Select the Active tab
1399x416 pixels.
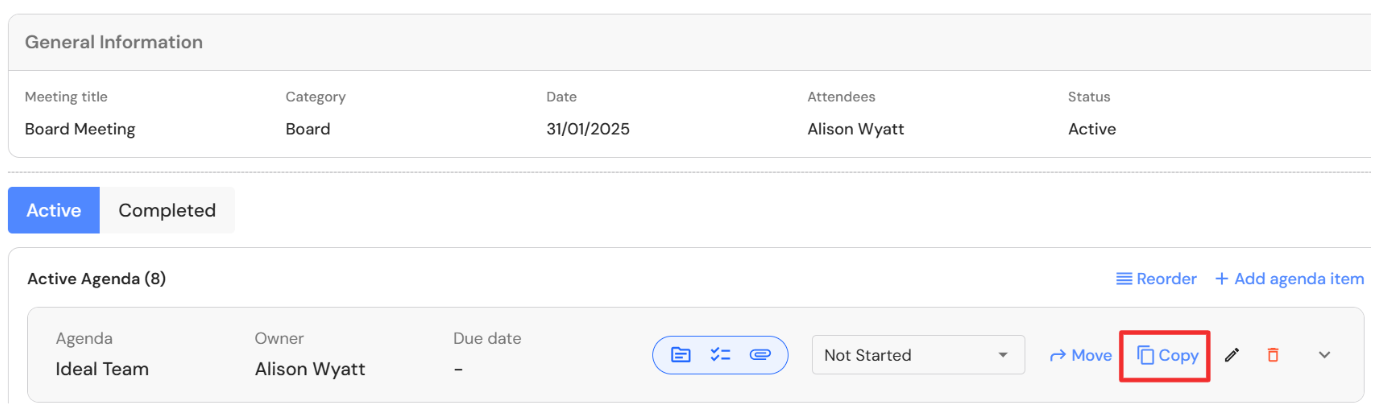coord(54,210)
